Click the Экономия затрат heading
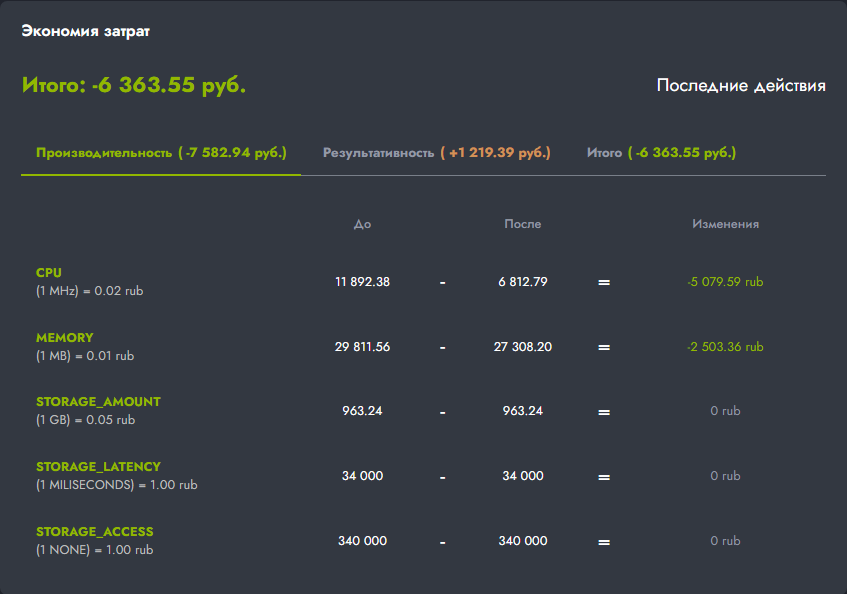 coord(86,31)
